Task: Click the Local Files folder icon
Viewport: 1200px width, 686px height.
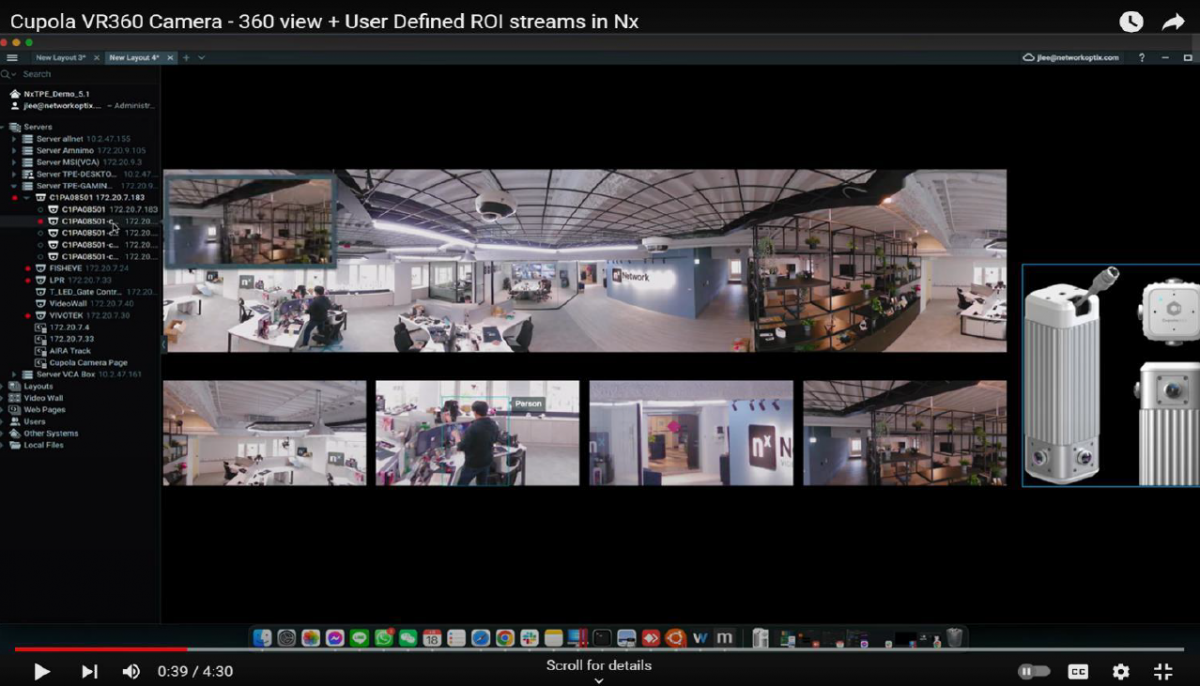Action: 15,445
